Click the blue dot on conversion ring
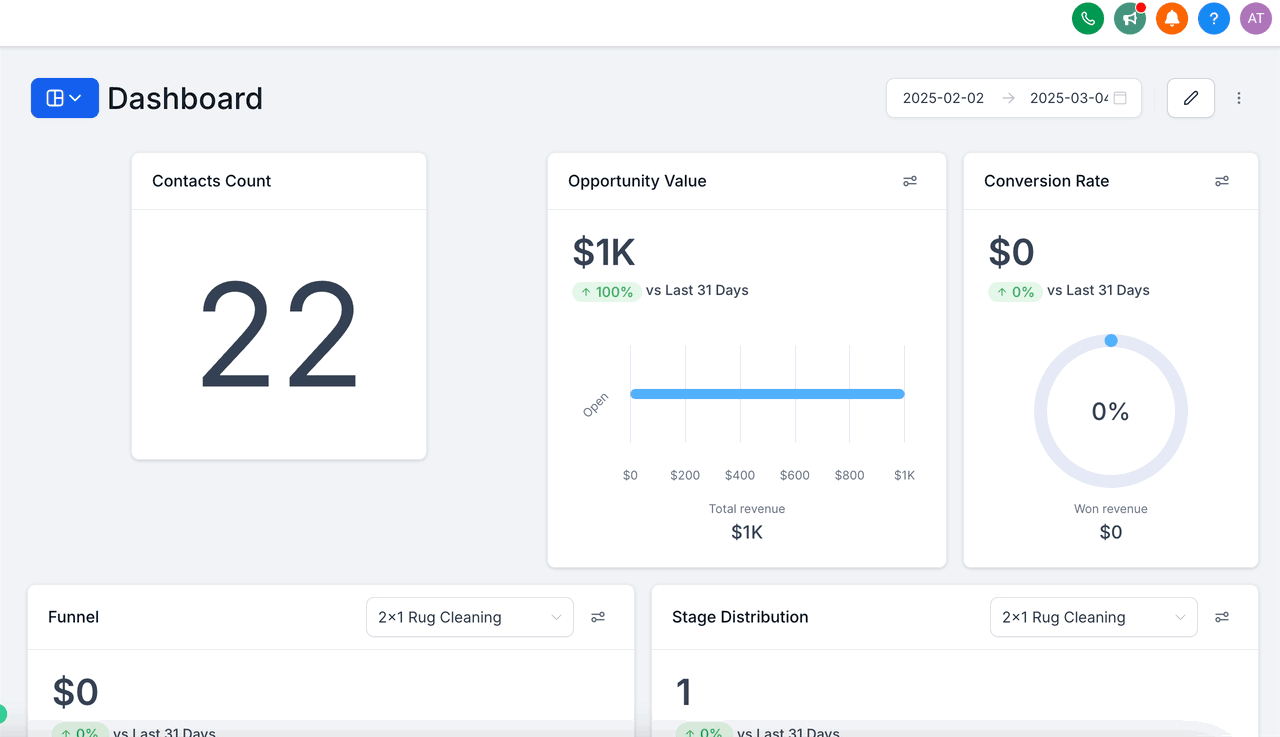This screenshot has height=737, width=1280. [1111, 341]
